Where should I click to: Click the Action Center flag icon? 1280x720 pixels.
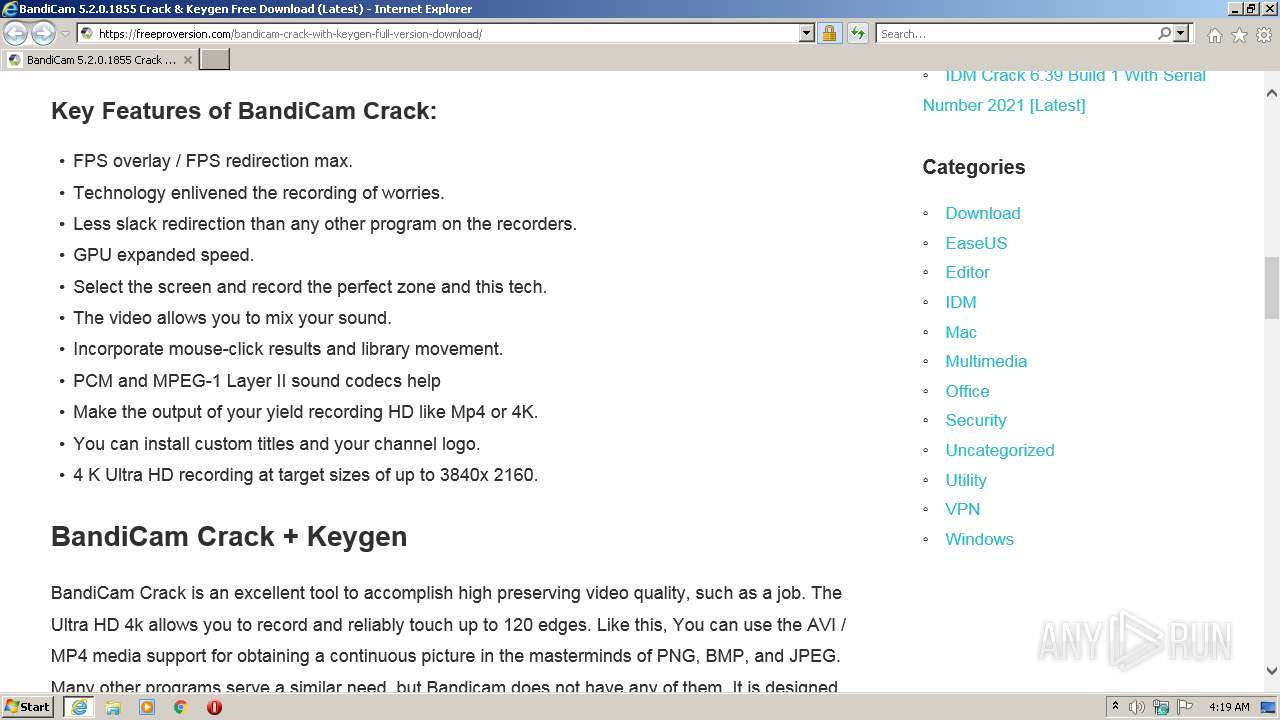1185,707
